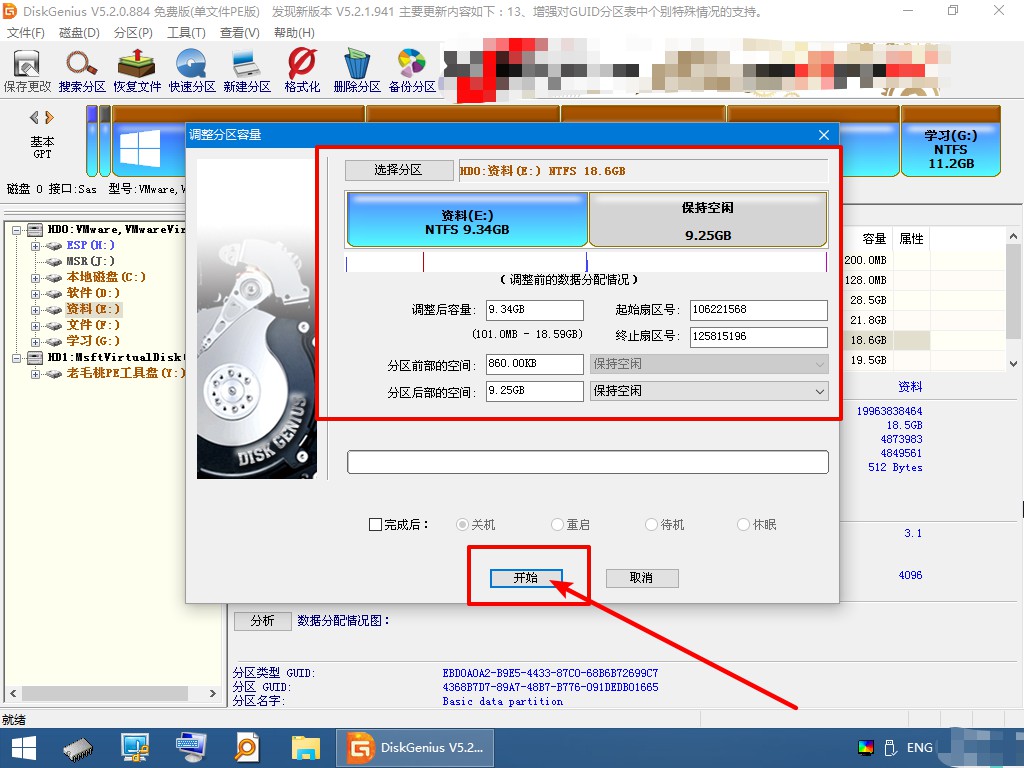This screenshot has width=1024, height=768.
Task: Go to next disk with right arrow
Action: click(50, 118)
